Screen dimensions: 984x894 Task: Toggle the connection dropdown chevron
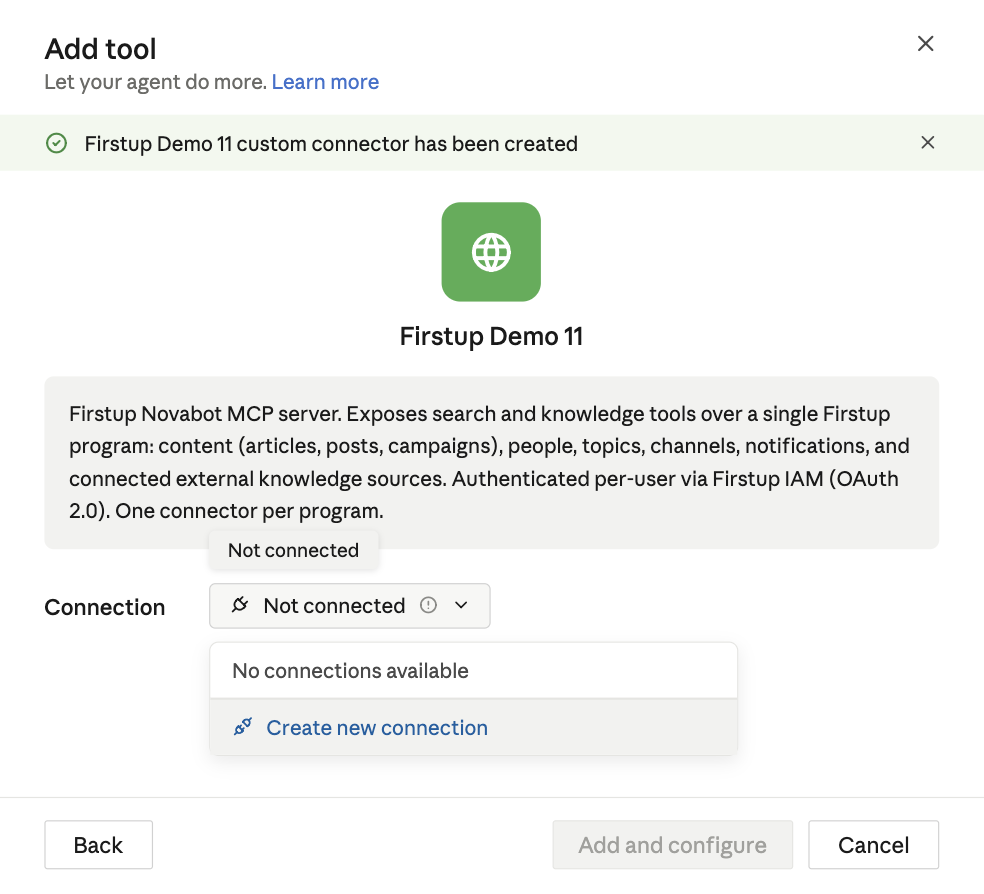coord(461,605)
